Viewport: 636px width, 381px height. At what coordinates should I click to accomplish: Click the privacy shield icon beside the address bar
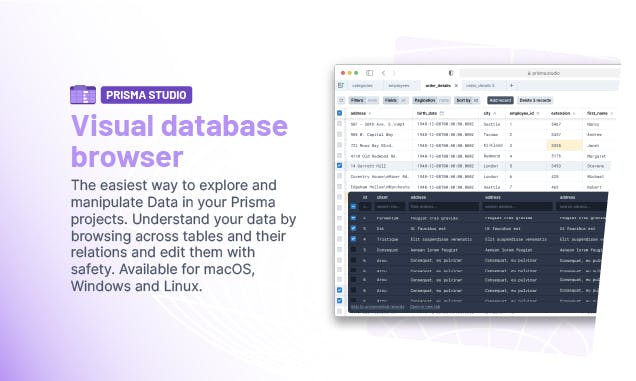point(451,73)
